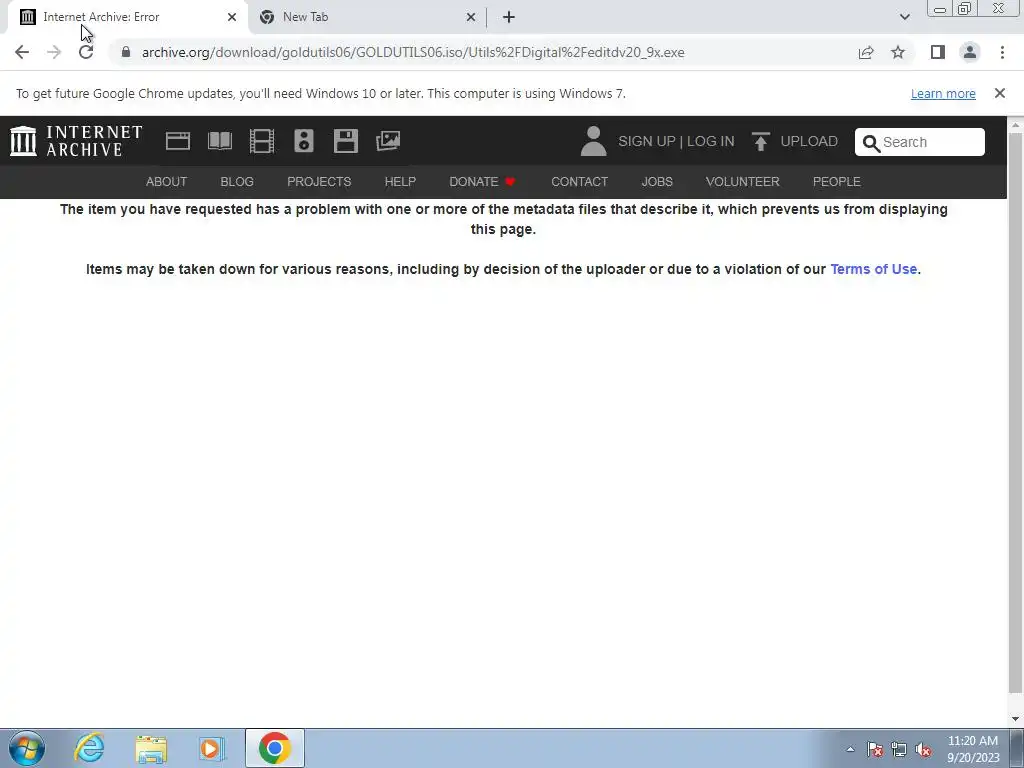Click the user avatar icon
The image size is (1024, 768).
click(x=593, y=141)
